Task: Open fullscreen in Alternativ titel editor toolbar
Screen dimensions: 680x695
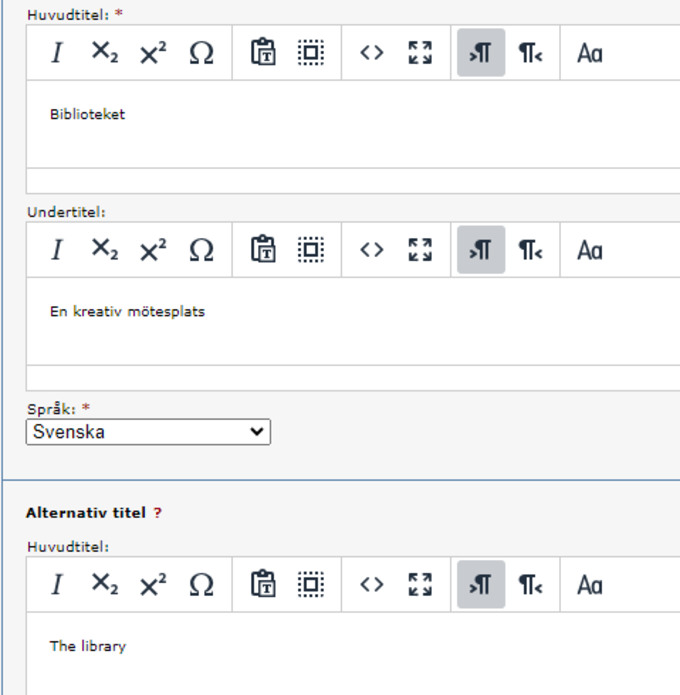Action: pyautogui.click(x=420, y=585)
